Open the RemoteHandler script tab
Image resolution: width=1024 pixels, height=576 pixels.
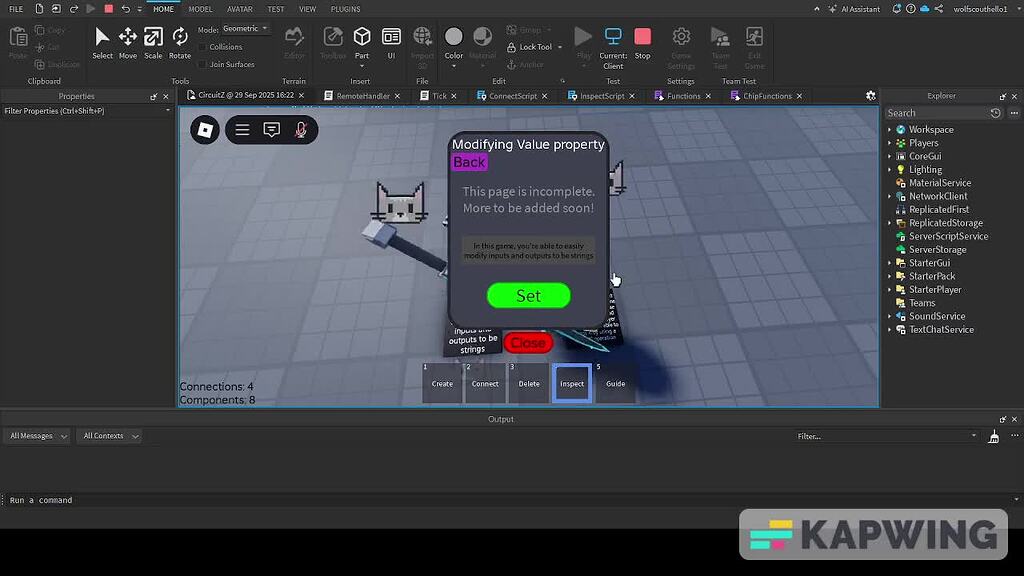363,96
